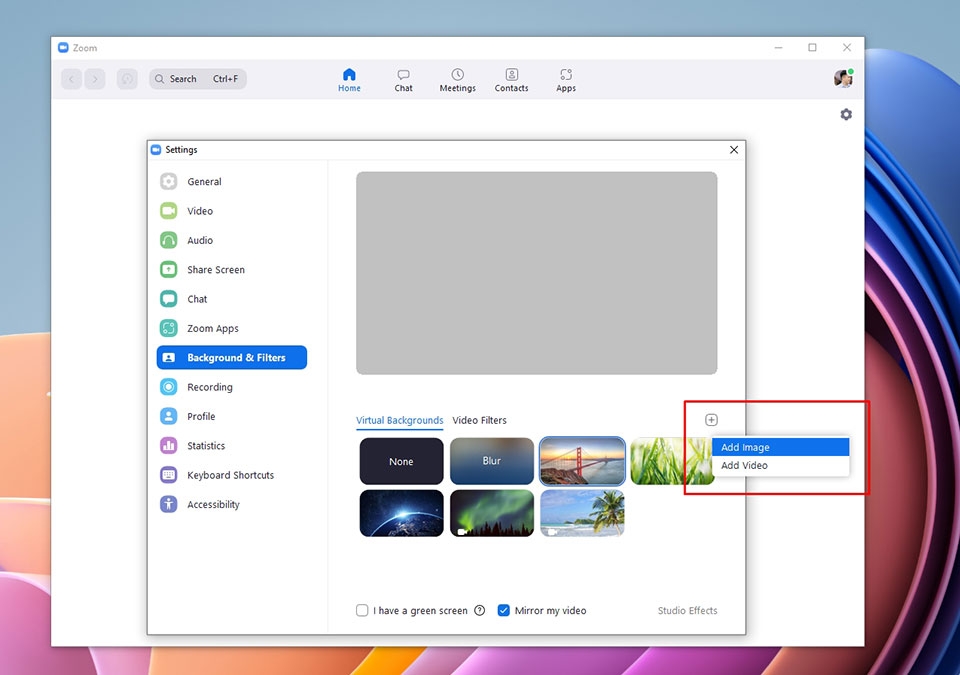Click the video preview area
960x675 pixels.
536,273
